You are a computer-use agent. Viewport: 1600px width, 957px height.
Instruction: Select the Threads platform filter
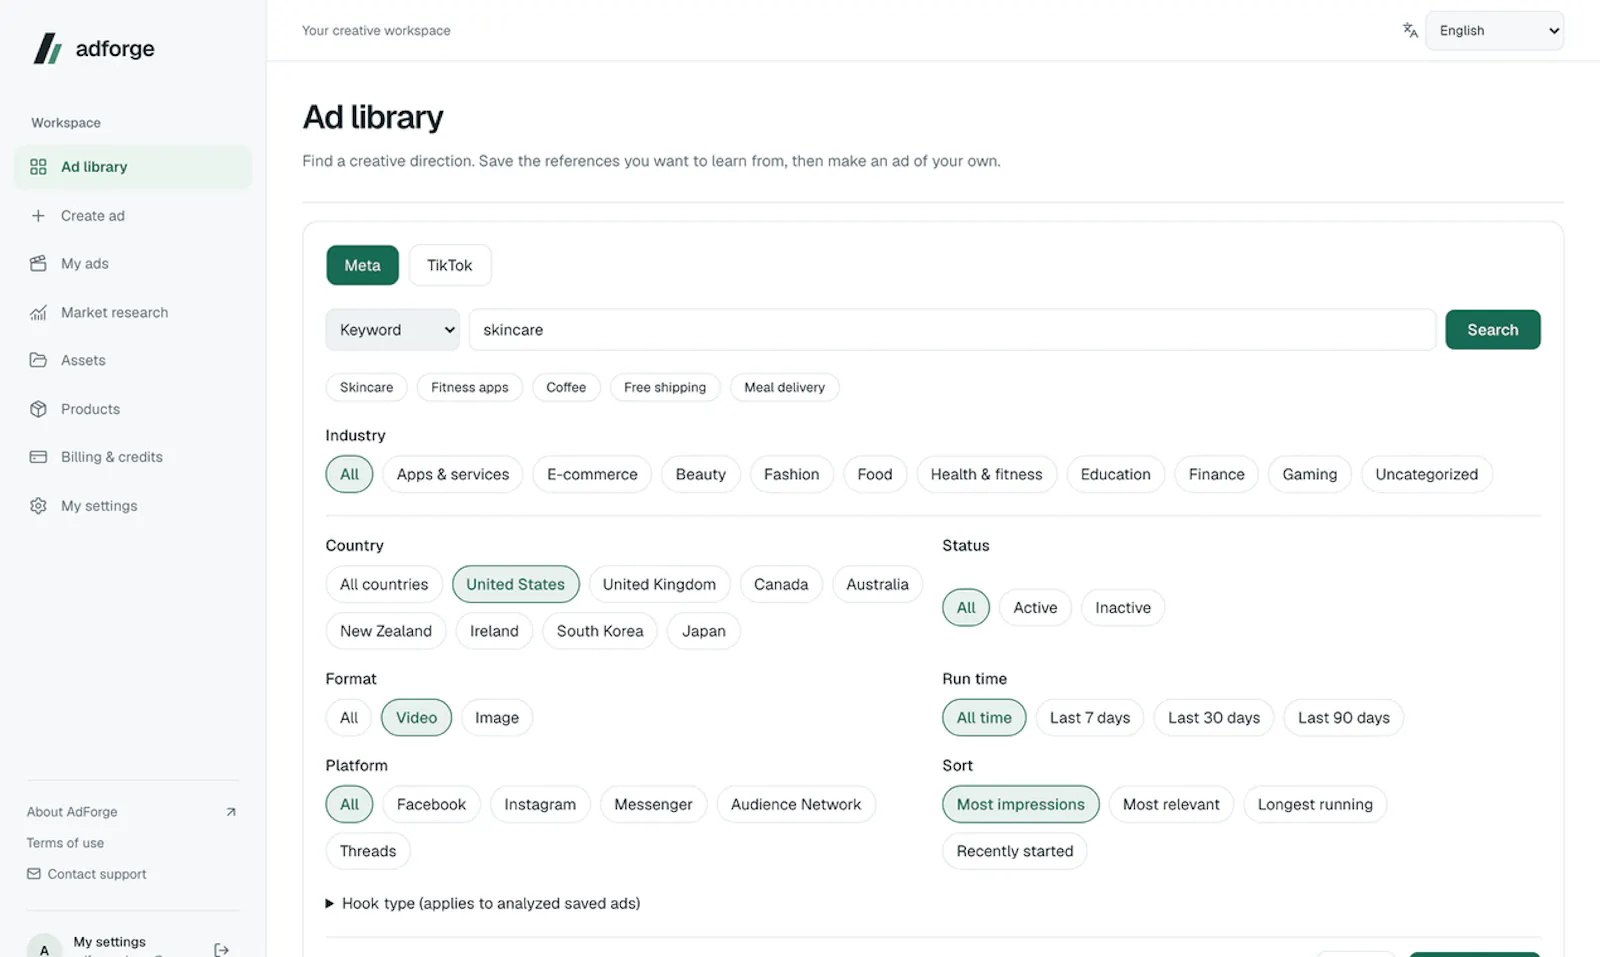coord(368,851)
